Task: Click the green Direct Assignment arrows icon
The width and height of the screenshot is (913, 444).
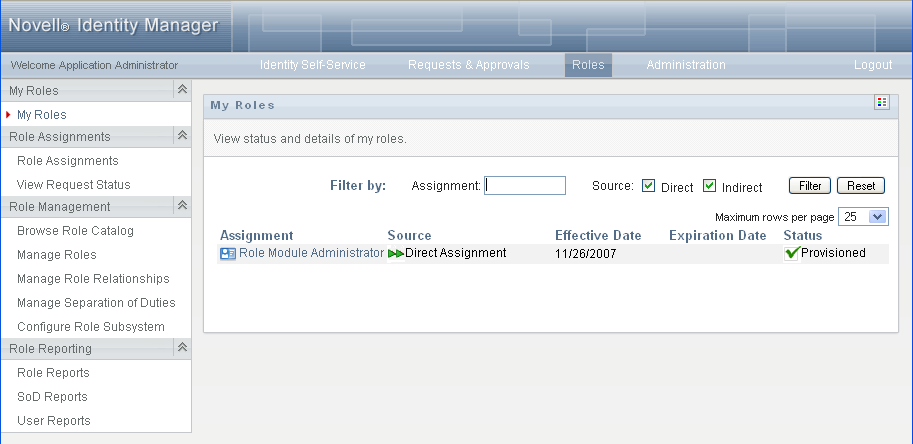Action: (396, 254)
